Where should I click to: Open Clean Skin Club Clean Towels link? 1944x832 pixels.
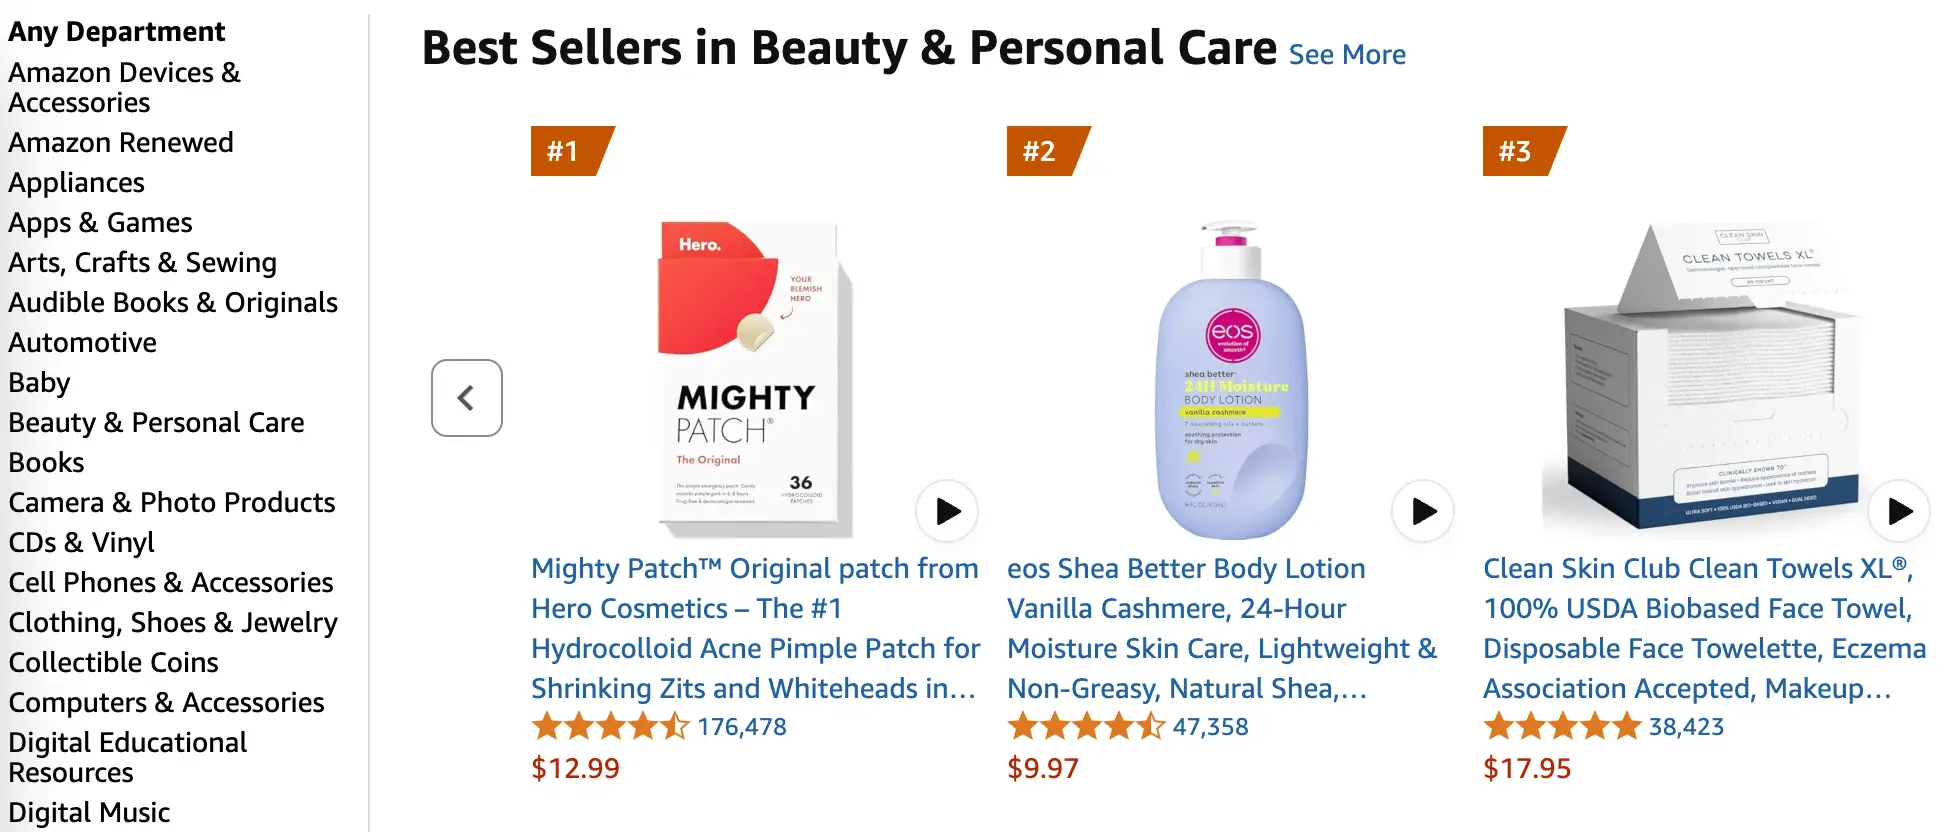(1704, 628)
